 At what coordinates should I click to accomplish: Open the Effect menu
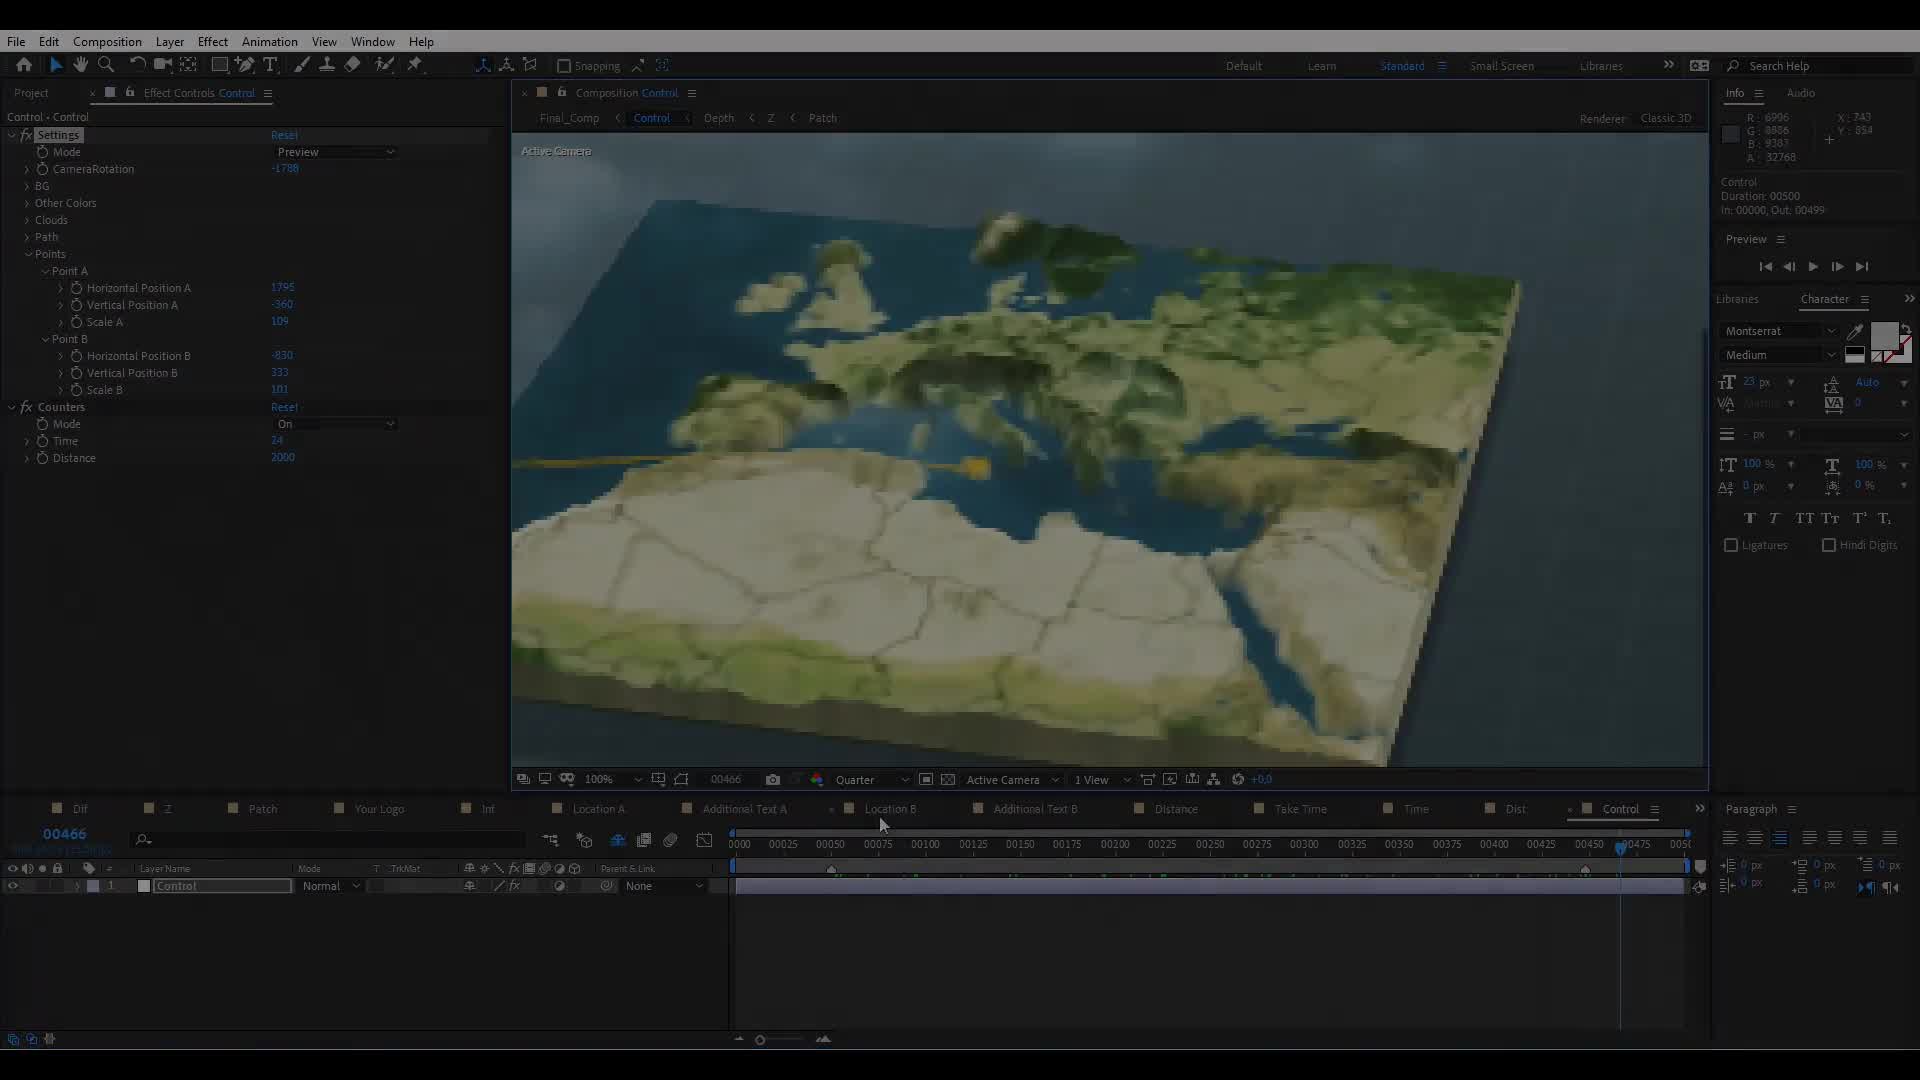pos(213,42)
